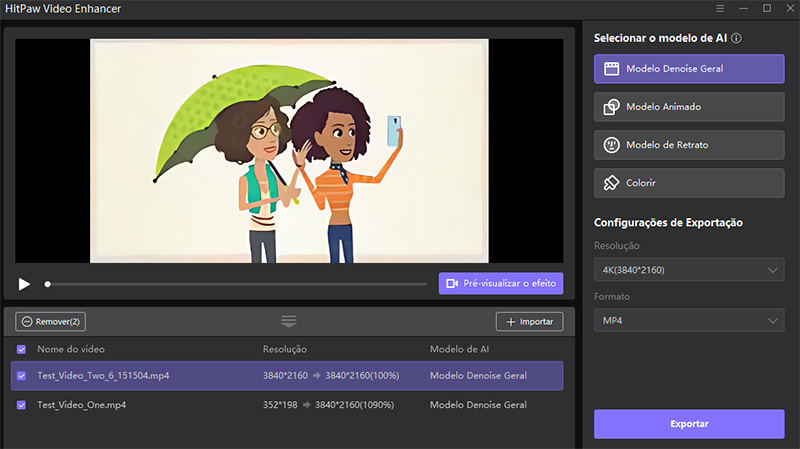Collapse the video list with the center chevron icon
Viewport: 800px width, 449px height.
click(x=289, y=321)
